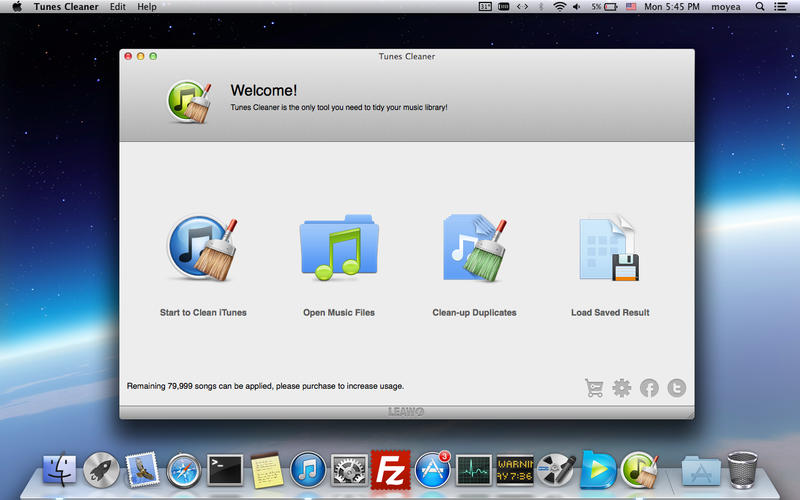Open Music Files via the folder icon
Image resolution: width=800 pixels, height=500 pixels.
tap(339, 249)
